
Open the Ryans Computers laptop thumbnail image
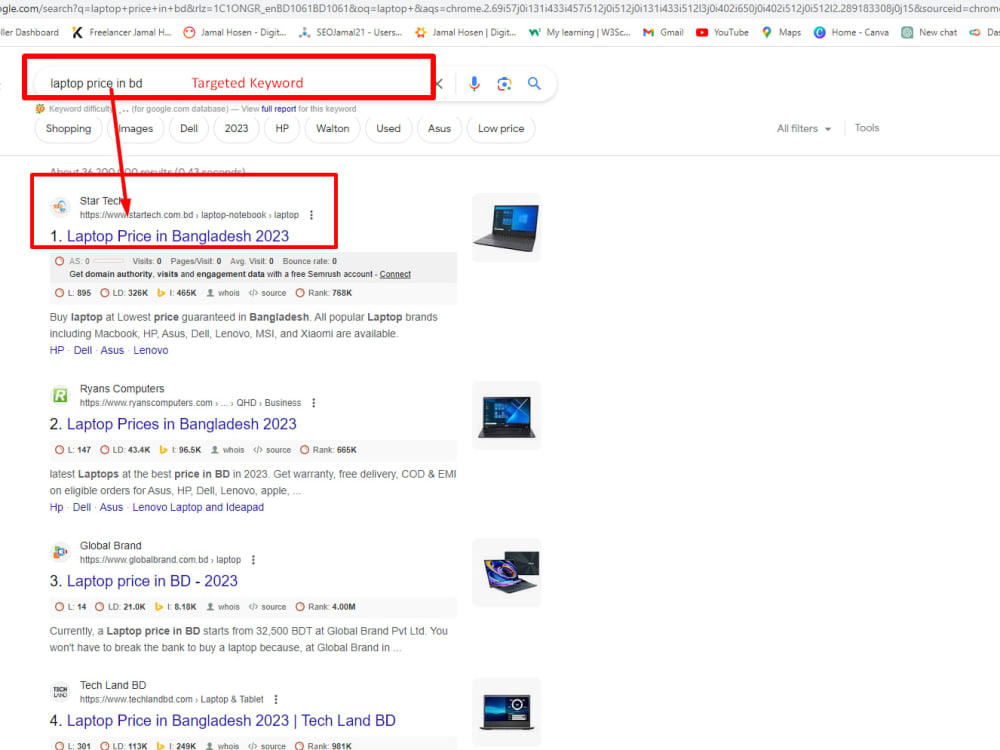[506, 416]
